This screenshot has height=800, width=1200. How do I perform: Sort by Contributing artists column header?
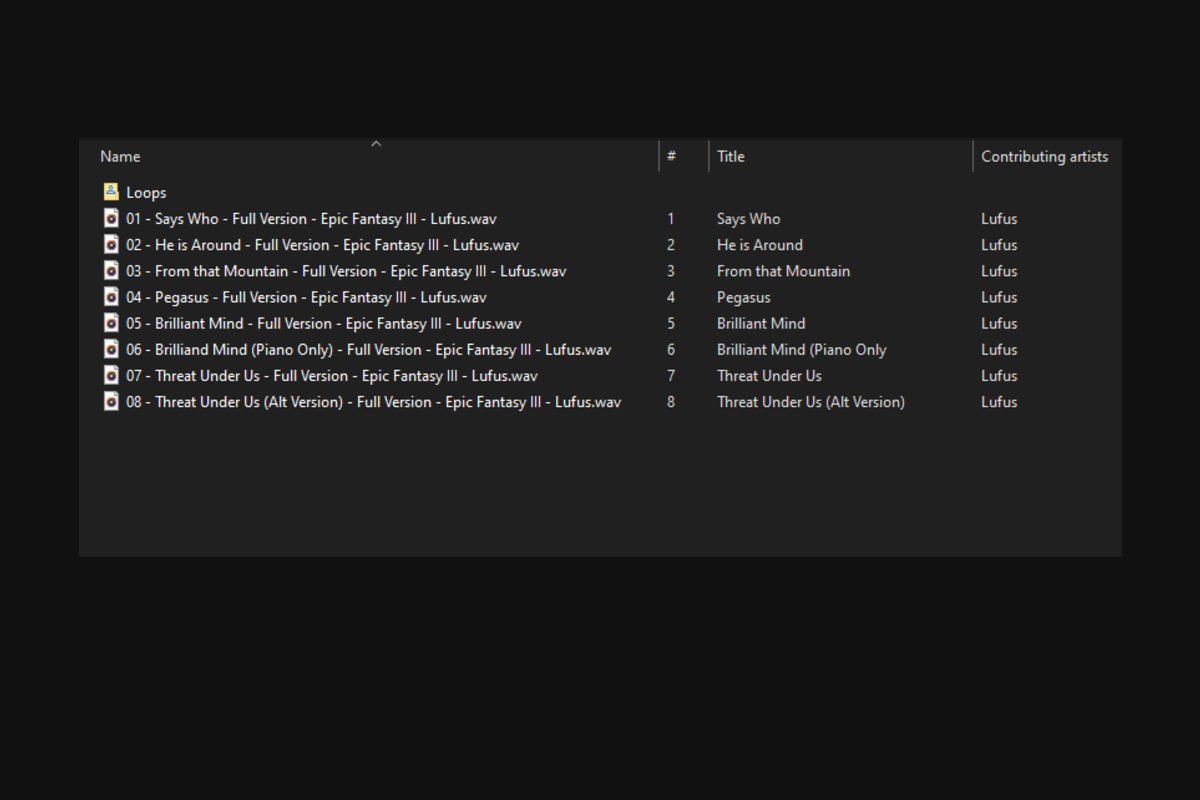tap(1044, 156)
